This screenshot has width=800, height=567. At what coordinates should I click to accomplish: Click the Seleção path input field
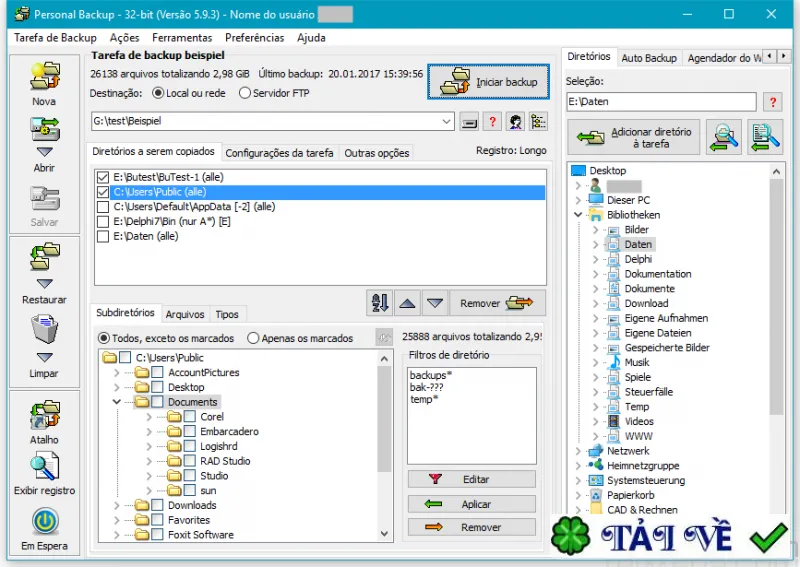click(x=661, y=102)
